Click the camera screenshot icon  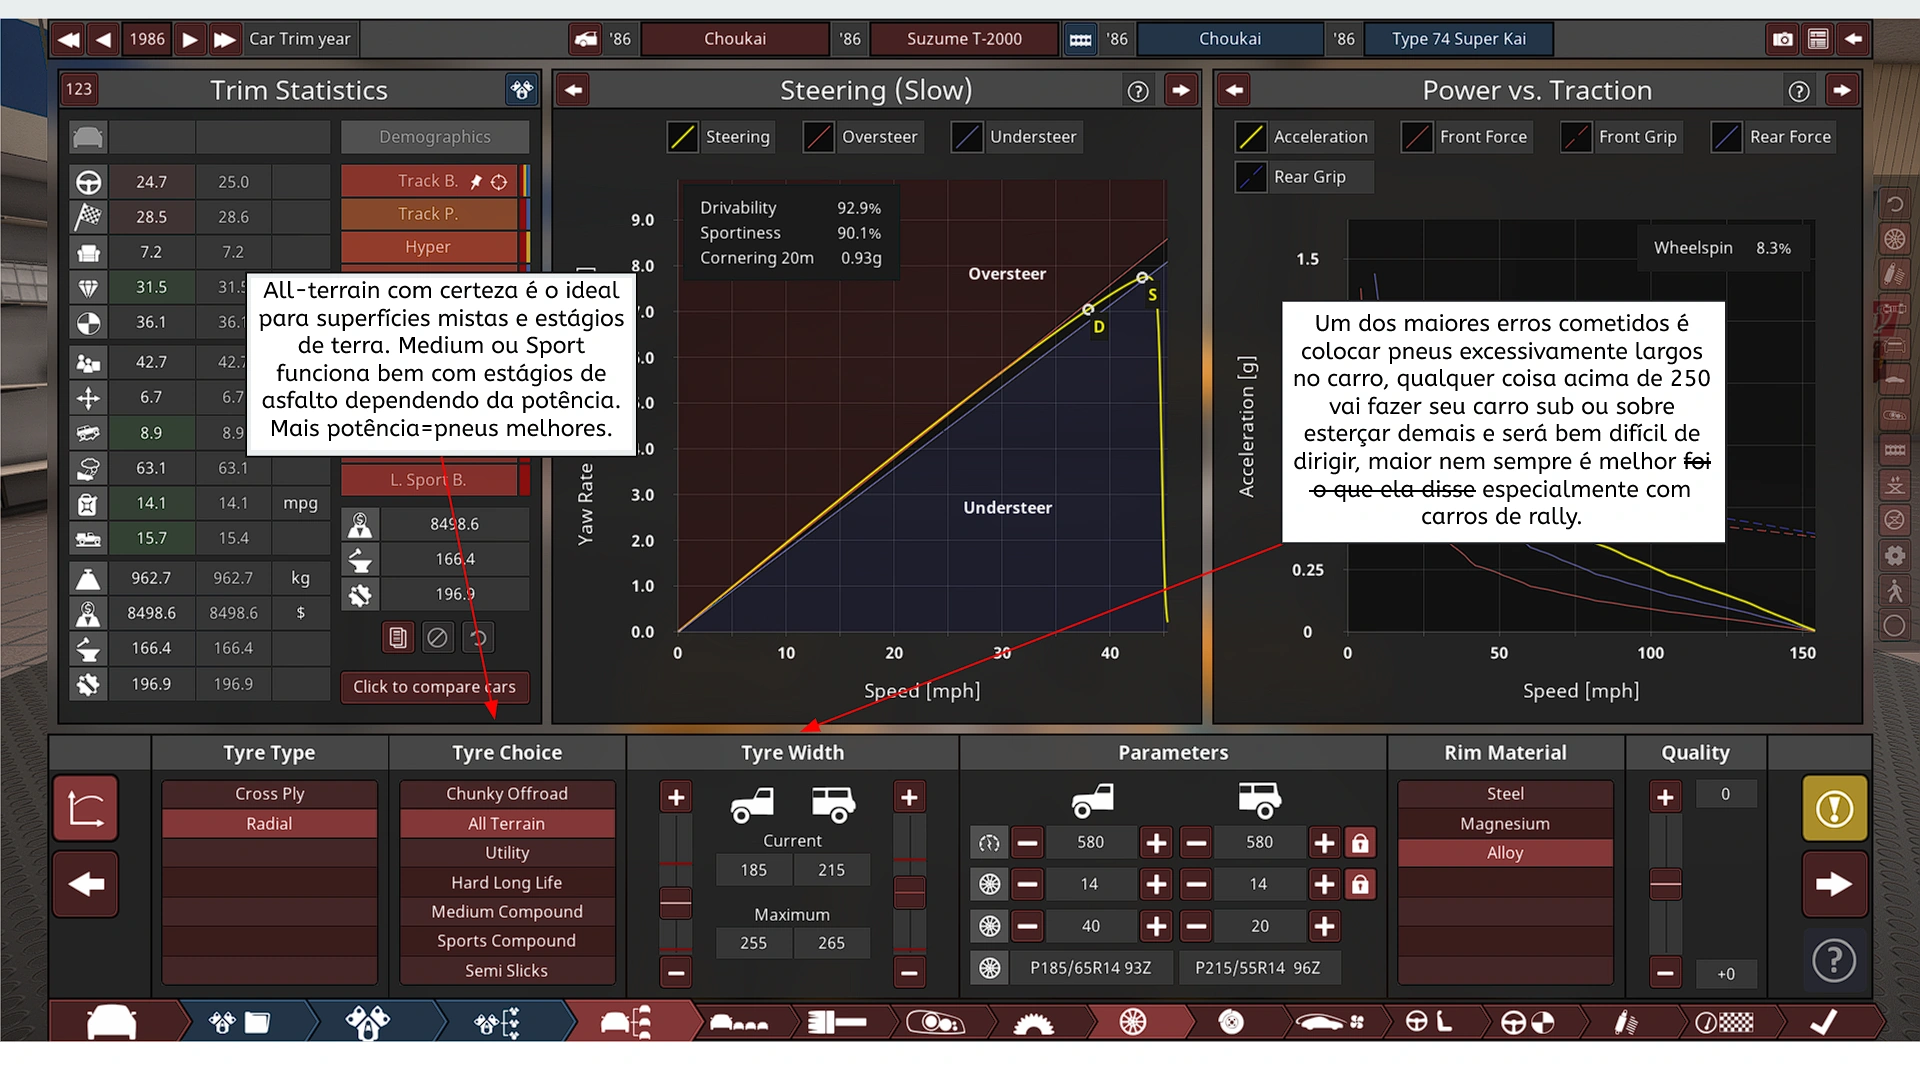pyautogui.click(x=1783, y=39)
